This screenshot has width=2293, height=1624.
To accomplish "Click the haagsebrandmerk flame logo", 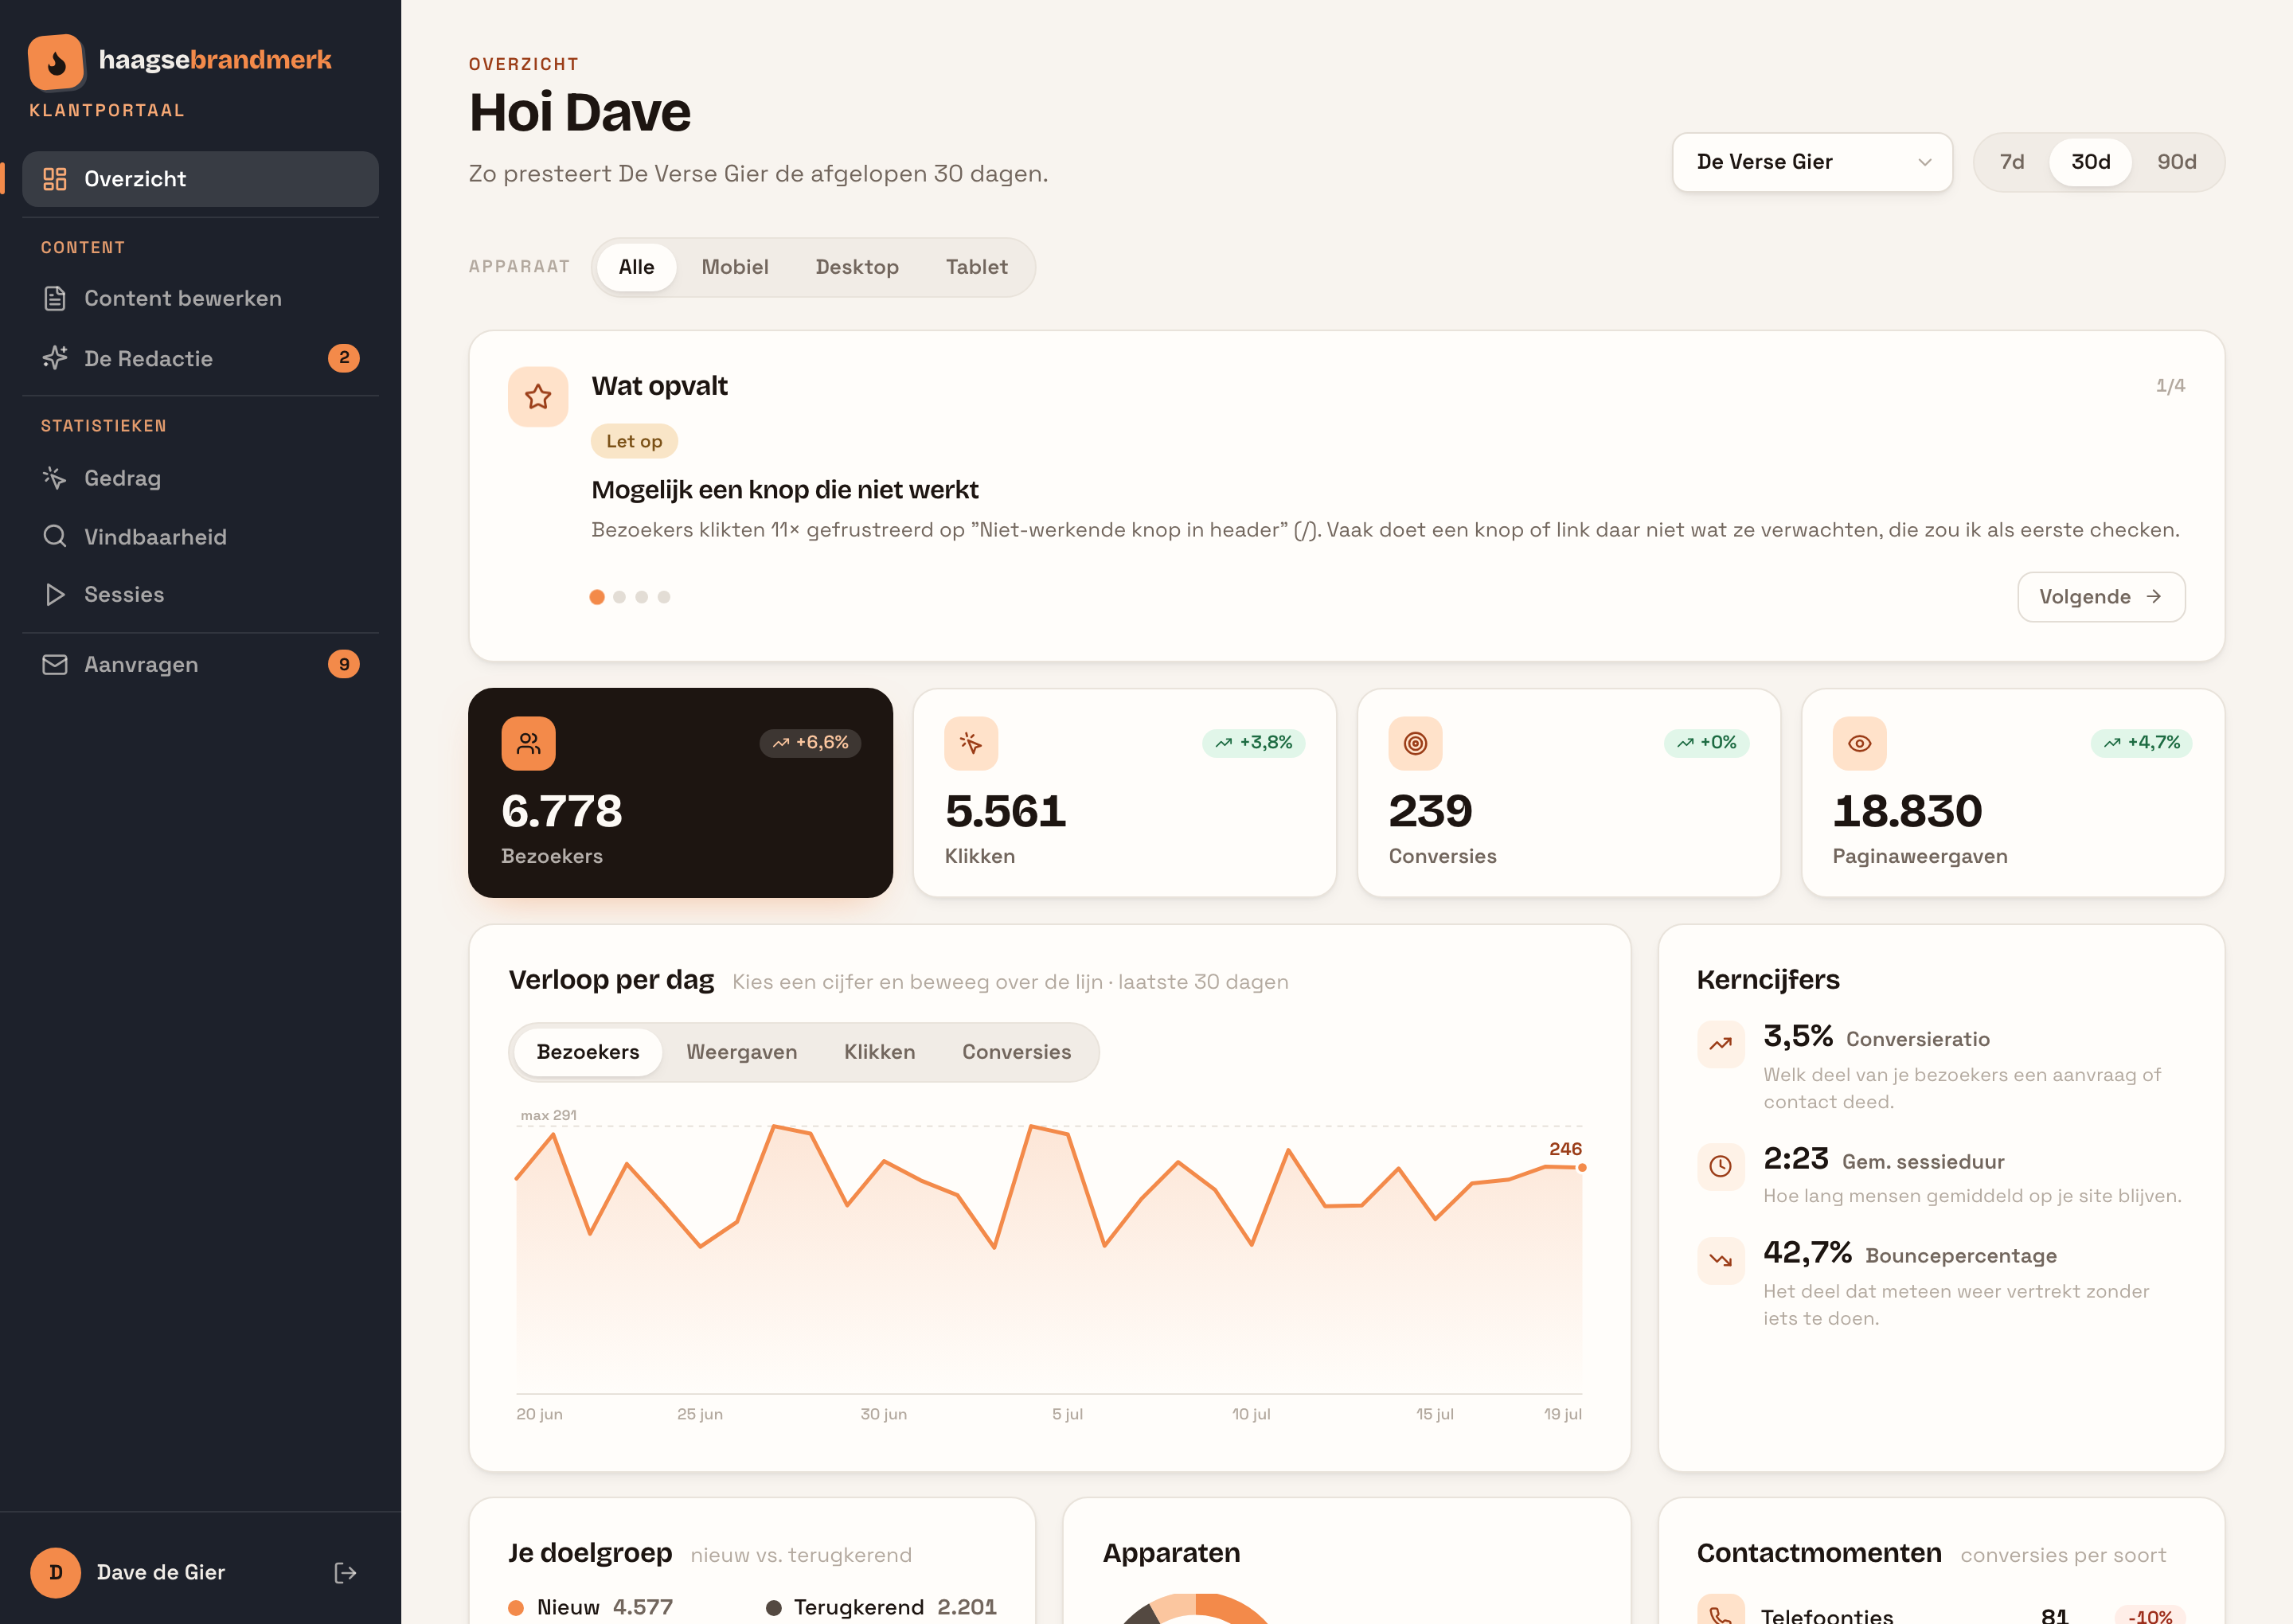I will point(56,62).
